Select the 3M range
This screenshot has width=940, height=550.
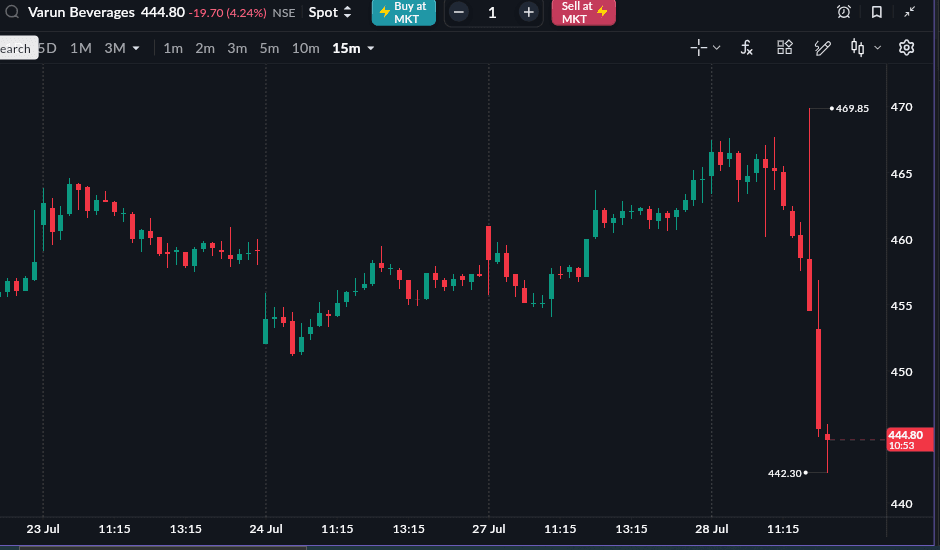click(x=115, y=48)
